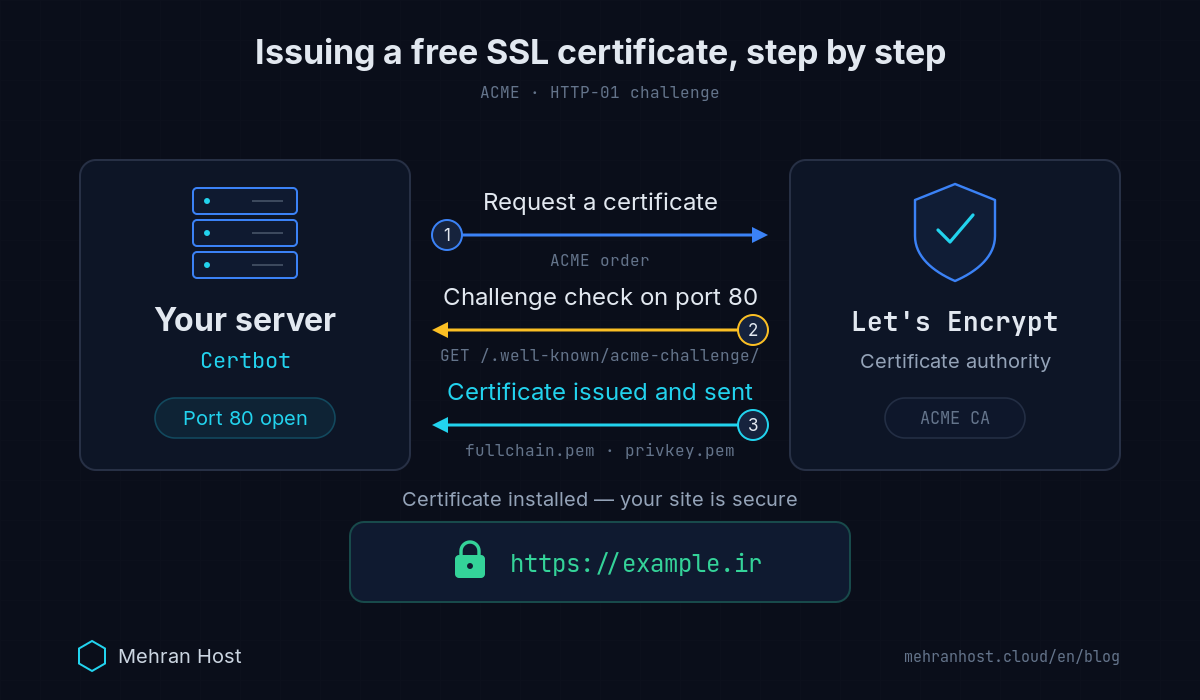Image resolution: width=1200 pixels, height=700 pixels.
Task: Click the 'ACME · HTTP-01 challenge' subtitle
Action: (x=600, y=93)
